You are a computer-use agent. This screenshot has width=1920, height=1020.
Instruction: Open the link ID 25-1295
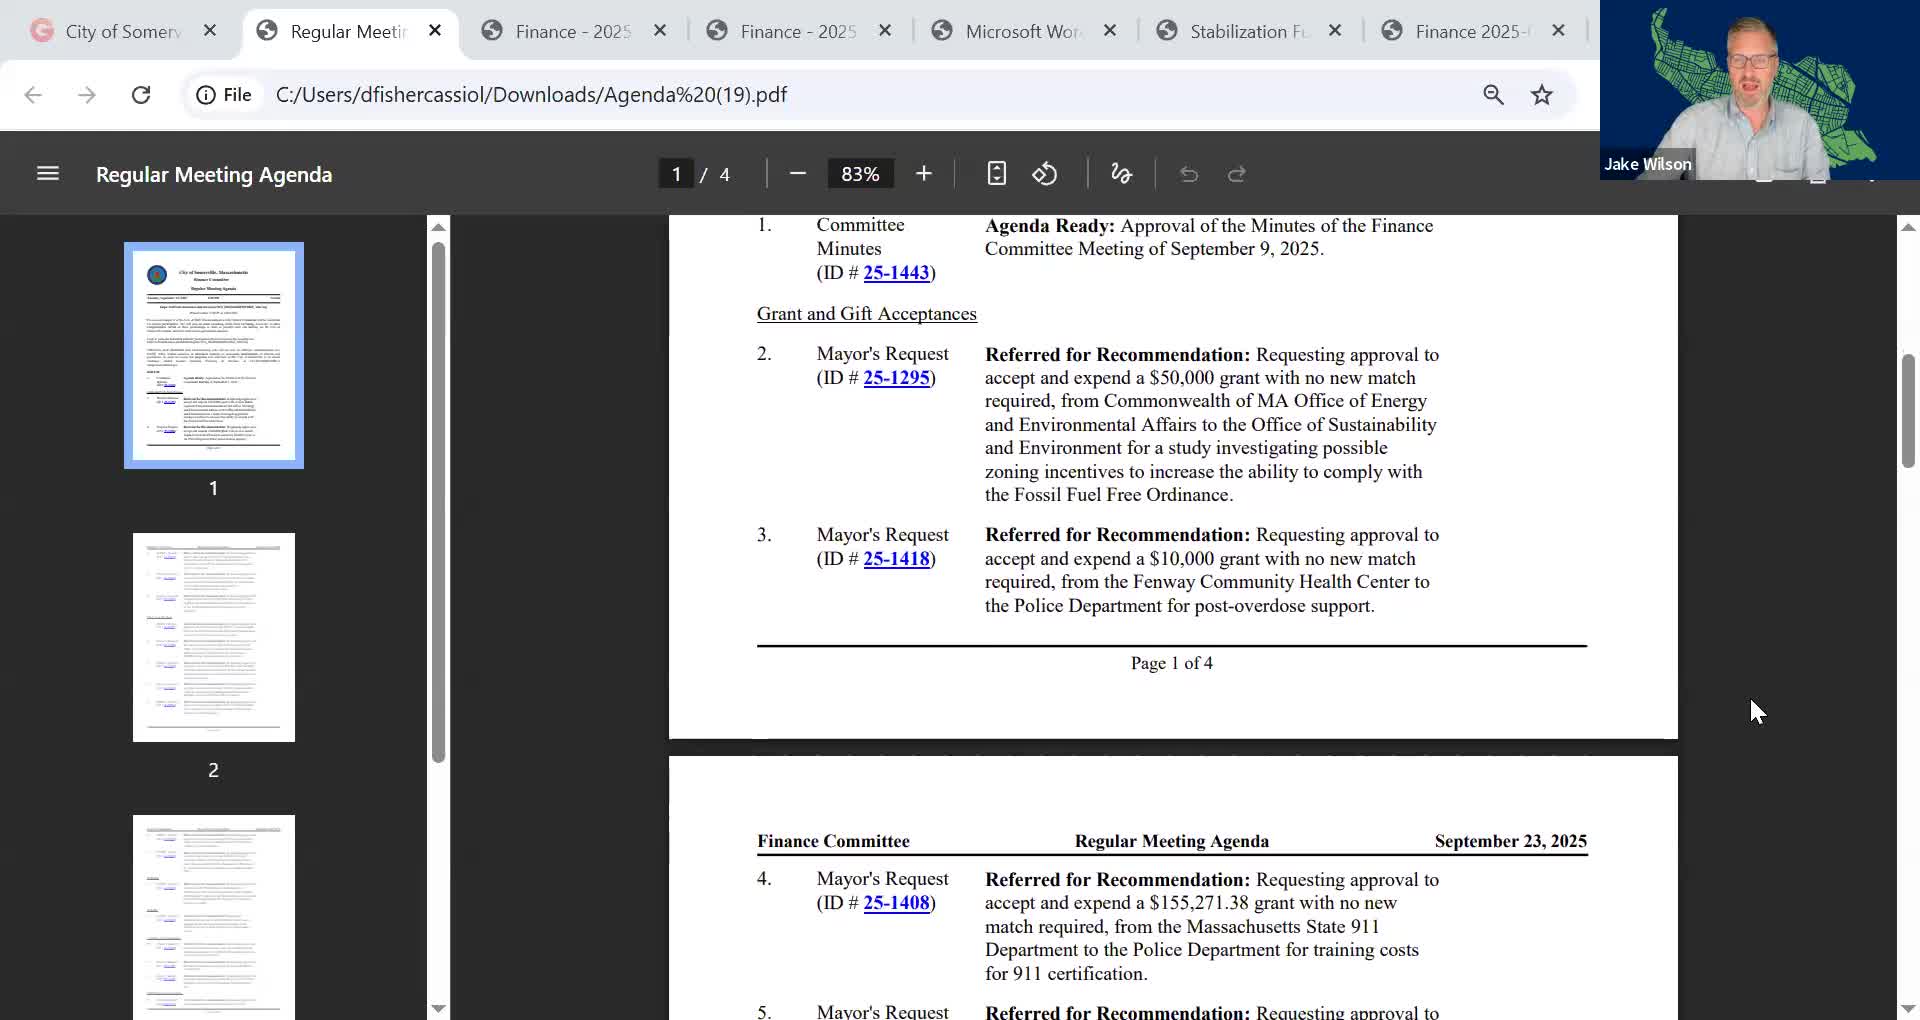(x=896, y=377)
